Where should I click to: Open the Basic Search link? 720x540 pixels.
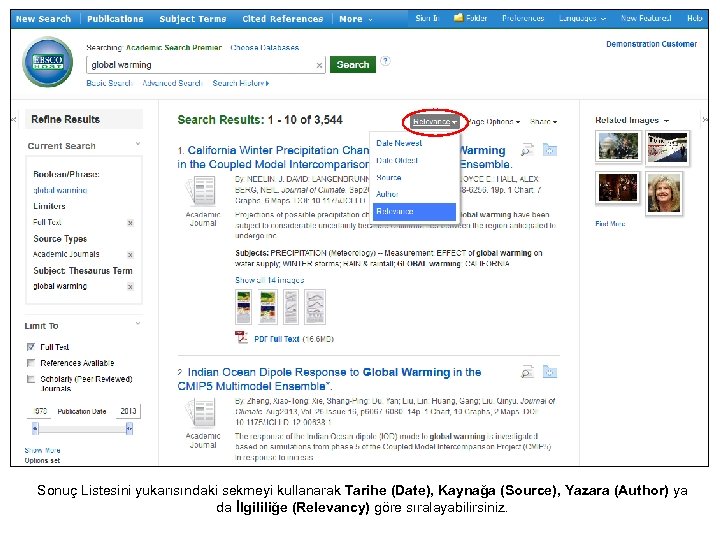(109, 83)
